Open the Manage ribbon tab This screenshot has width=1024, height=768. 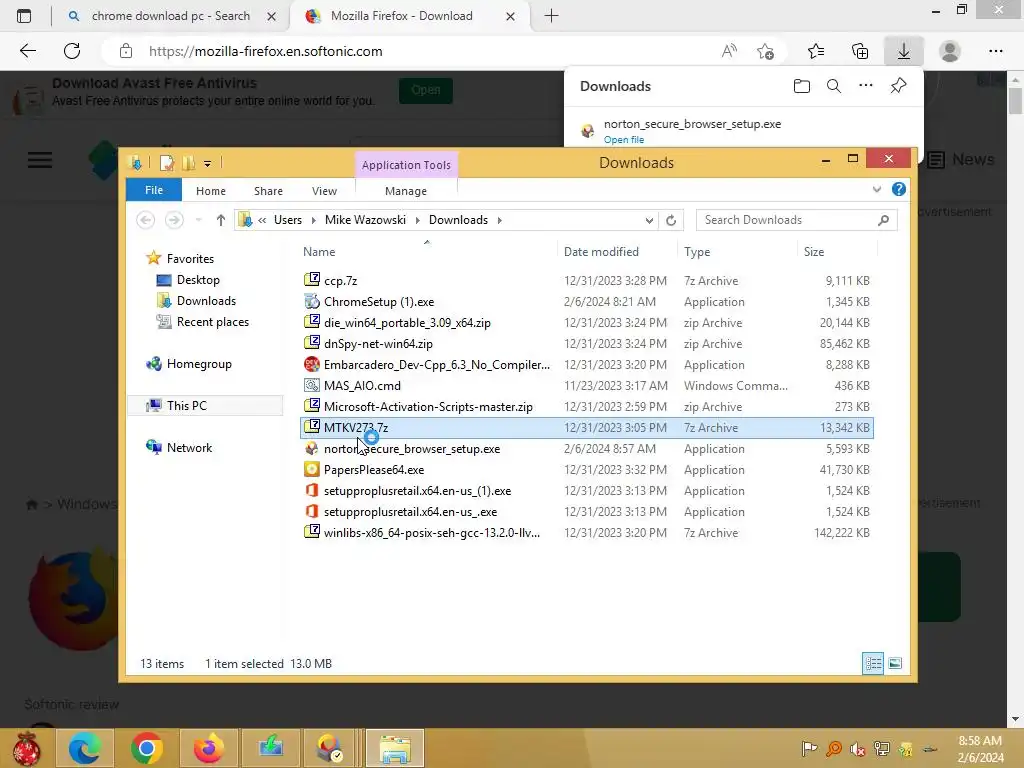(x=406, y=191)
